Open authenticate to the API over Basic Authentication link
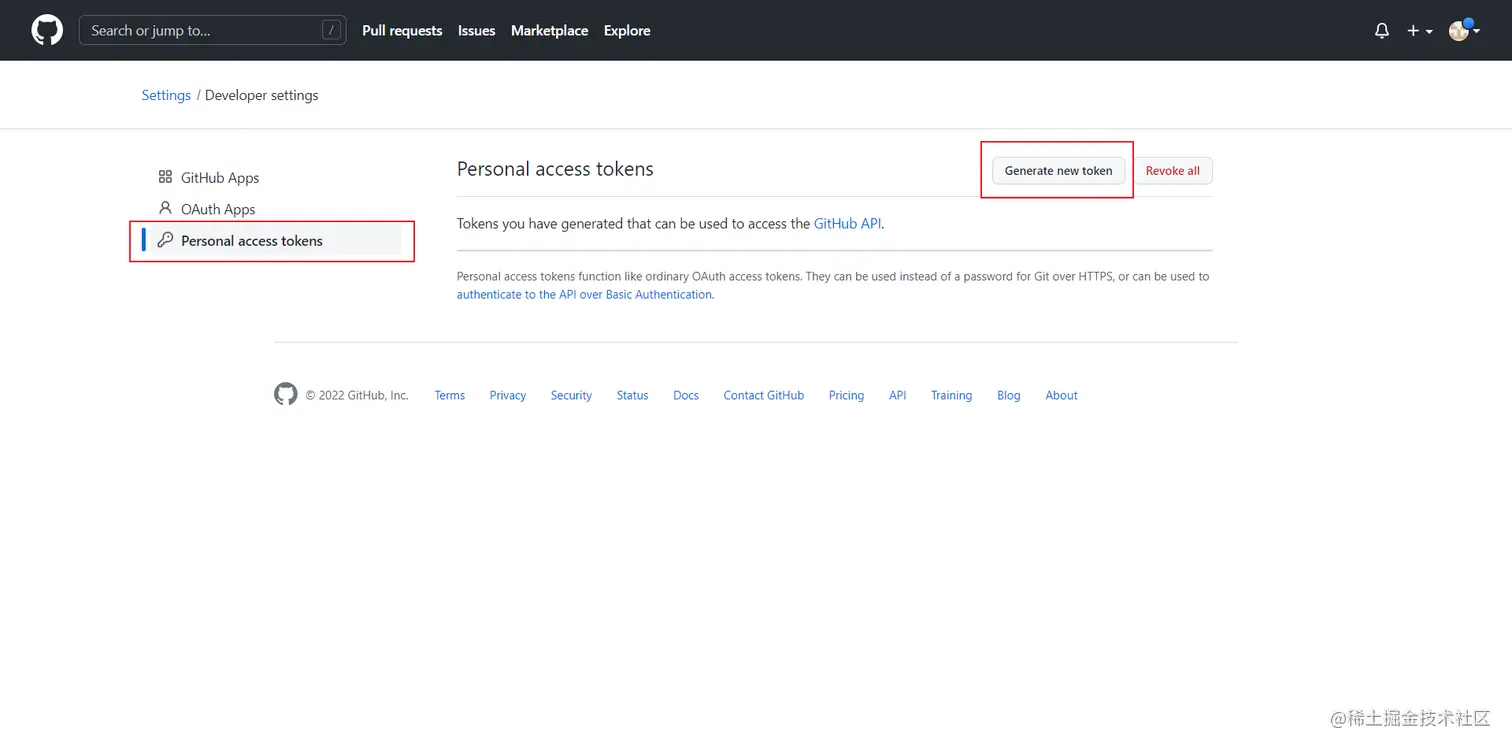Image resolution: width=1512 pixels, height=750 pixels. [585, 295]
